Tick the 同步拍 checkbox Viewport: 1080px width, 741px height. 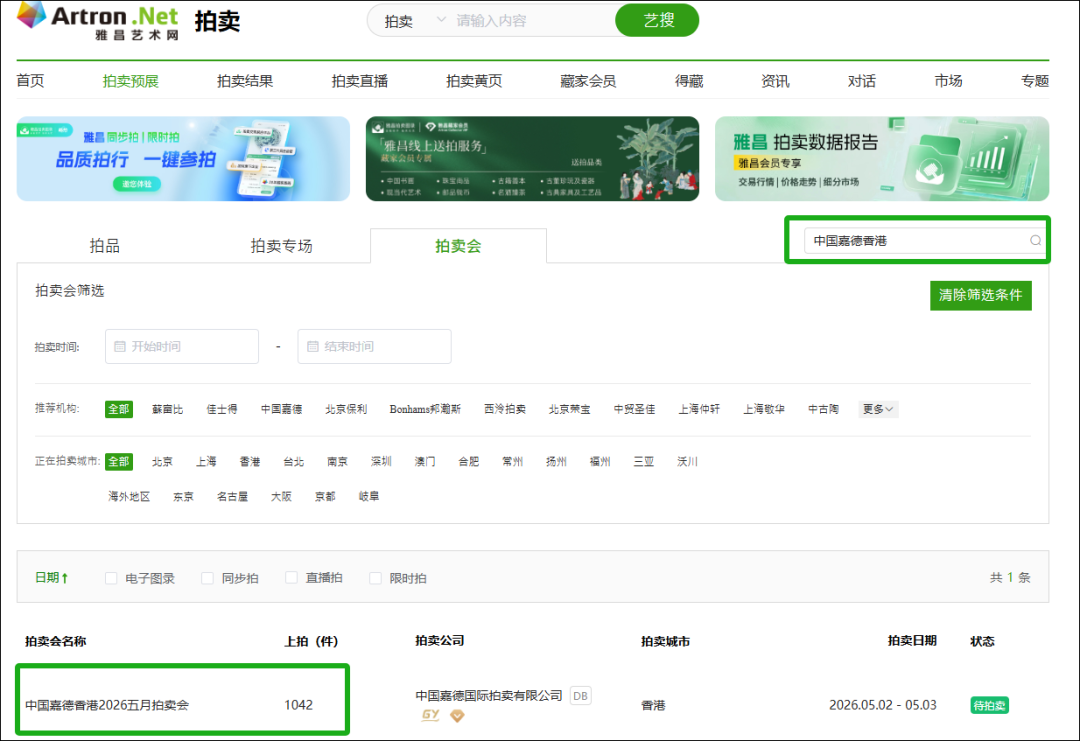[x=207, y=578]
